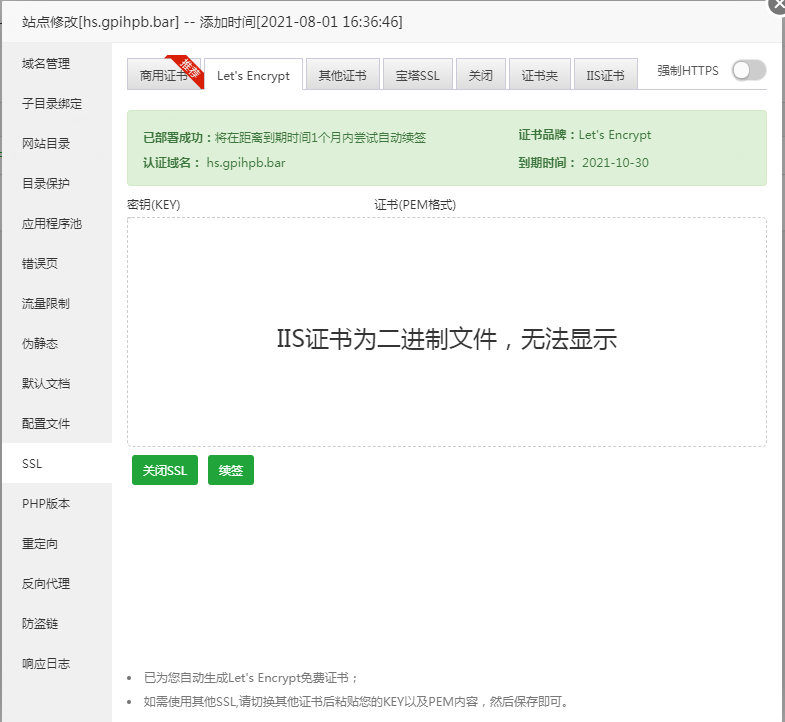Click the dialog title 站点修改[hs.gpihpb.bar]
Screen dimensions: 785x722
pyautogui.click(x=100, y=22)
